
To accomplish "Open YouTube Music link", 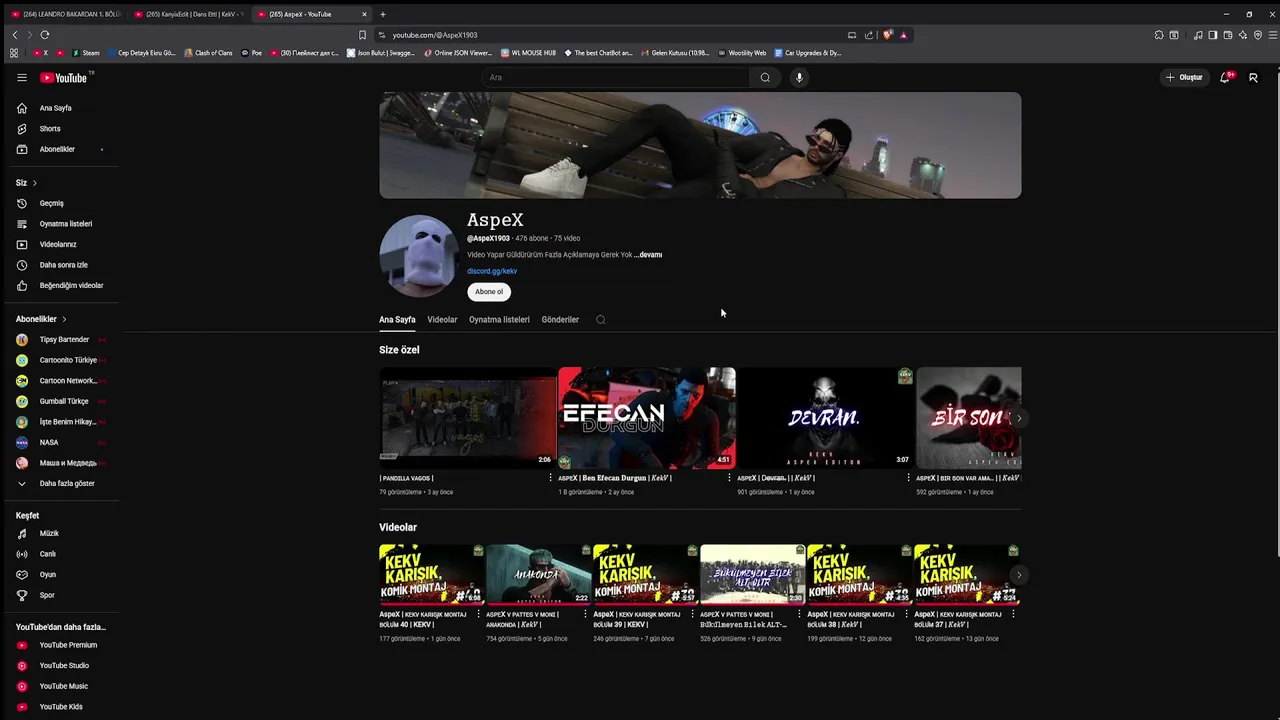I will pos(63,686).
